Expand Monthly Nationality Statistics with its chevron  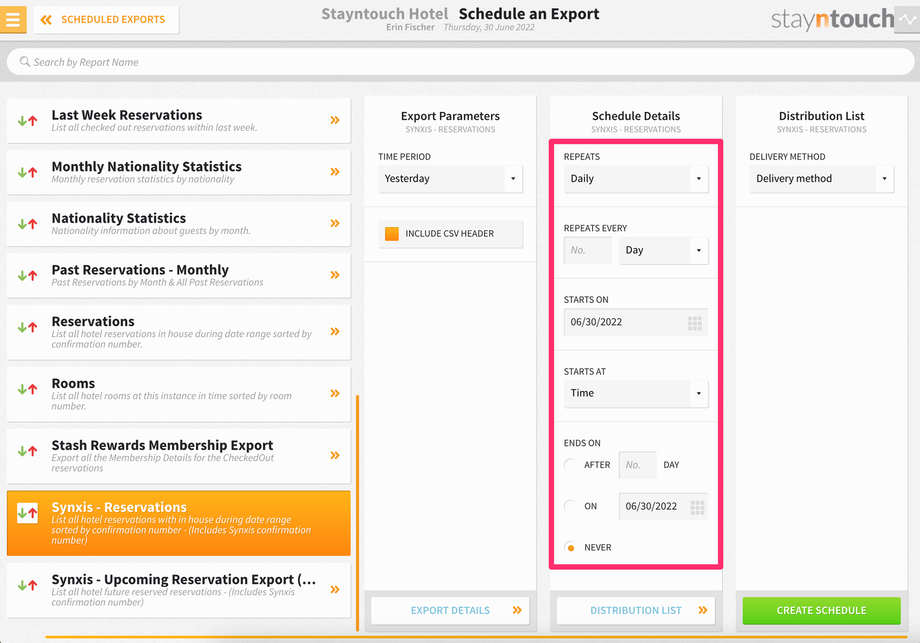pos(335,172)
